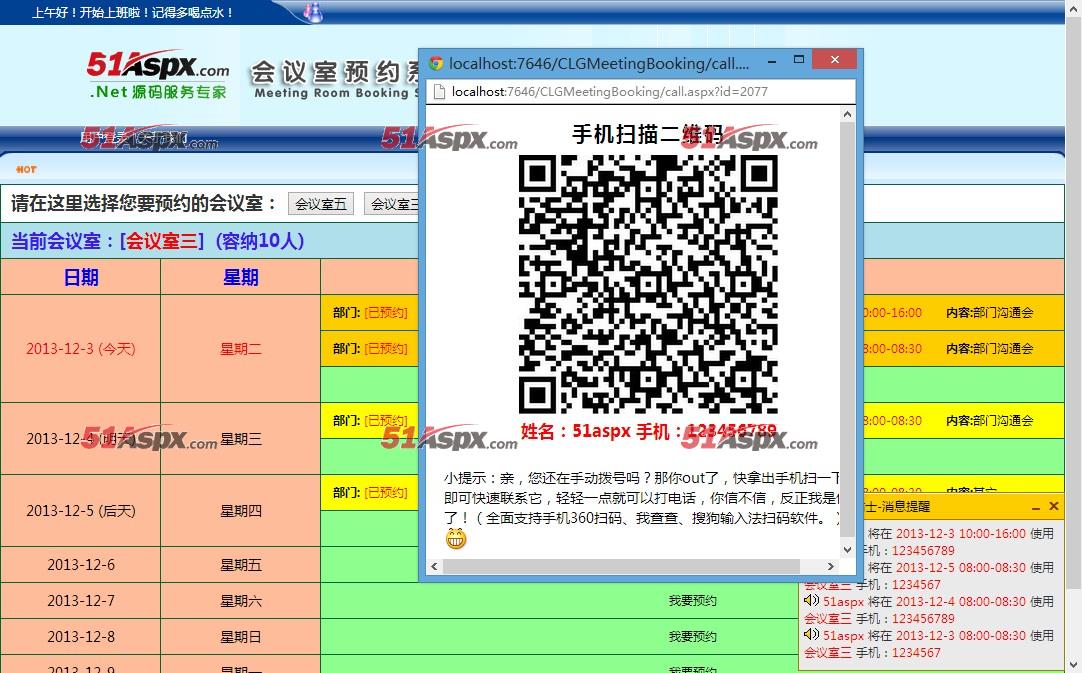Click the popup's scroll-down arrow
Screen dimensions: 1082x673
pyautogui.click(x=847, y=550)
